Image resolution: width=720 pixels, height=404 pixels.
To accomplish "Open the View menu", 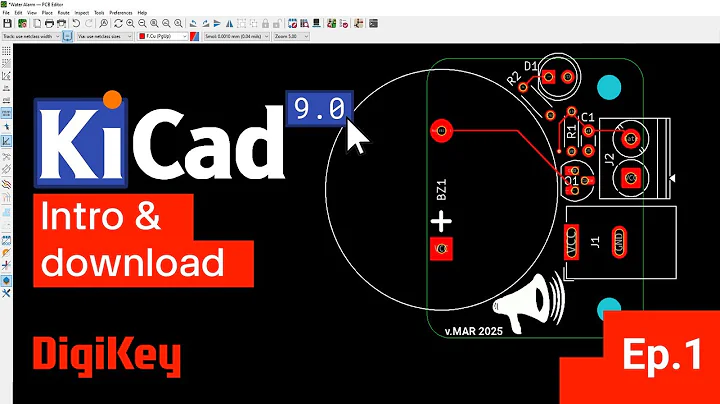I will click(32, 13).
